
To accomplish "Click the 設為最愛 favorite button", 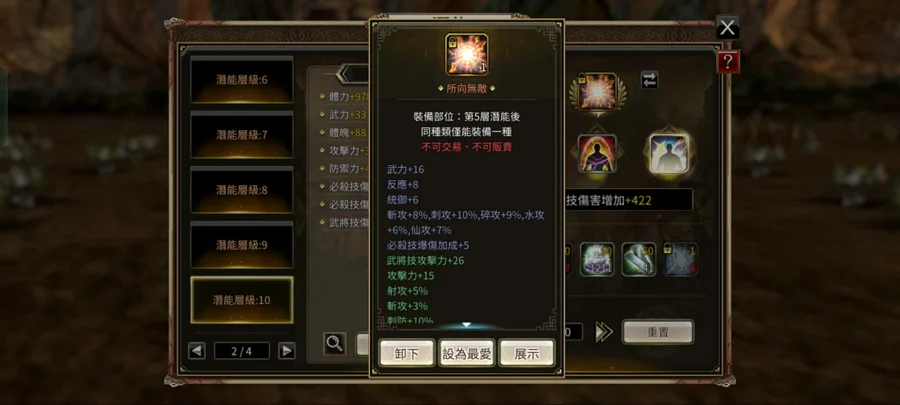I will tap(467, 353).
